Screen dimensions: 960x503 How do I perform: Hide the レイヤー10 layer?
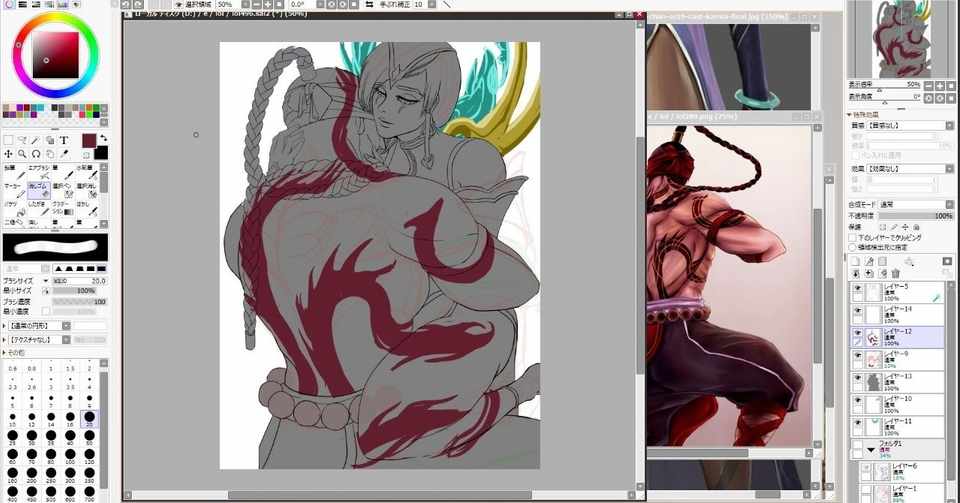(858, 401)
